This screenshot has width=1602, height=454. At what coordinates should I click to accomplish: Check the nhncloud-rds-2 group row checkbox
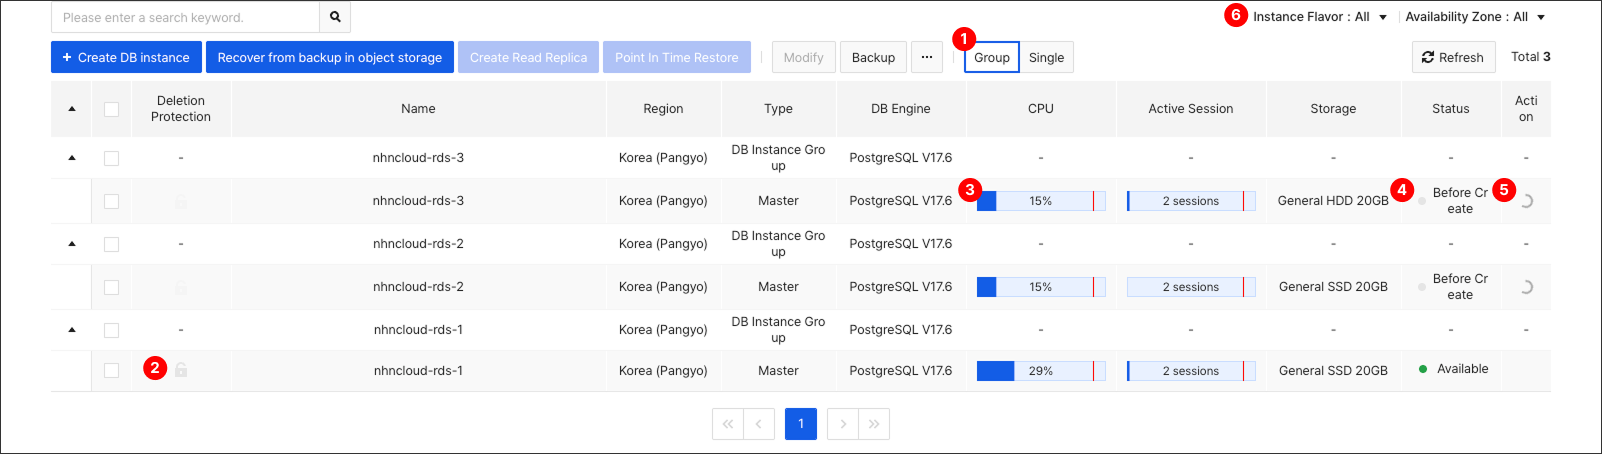pos(111,244)
